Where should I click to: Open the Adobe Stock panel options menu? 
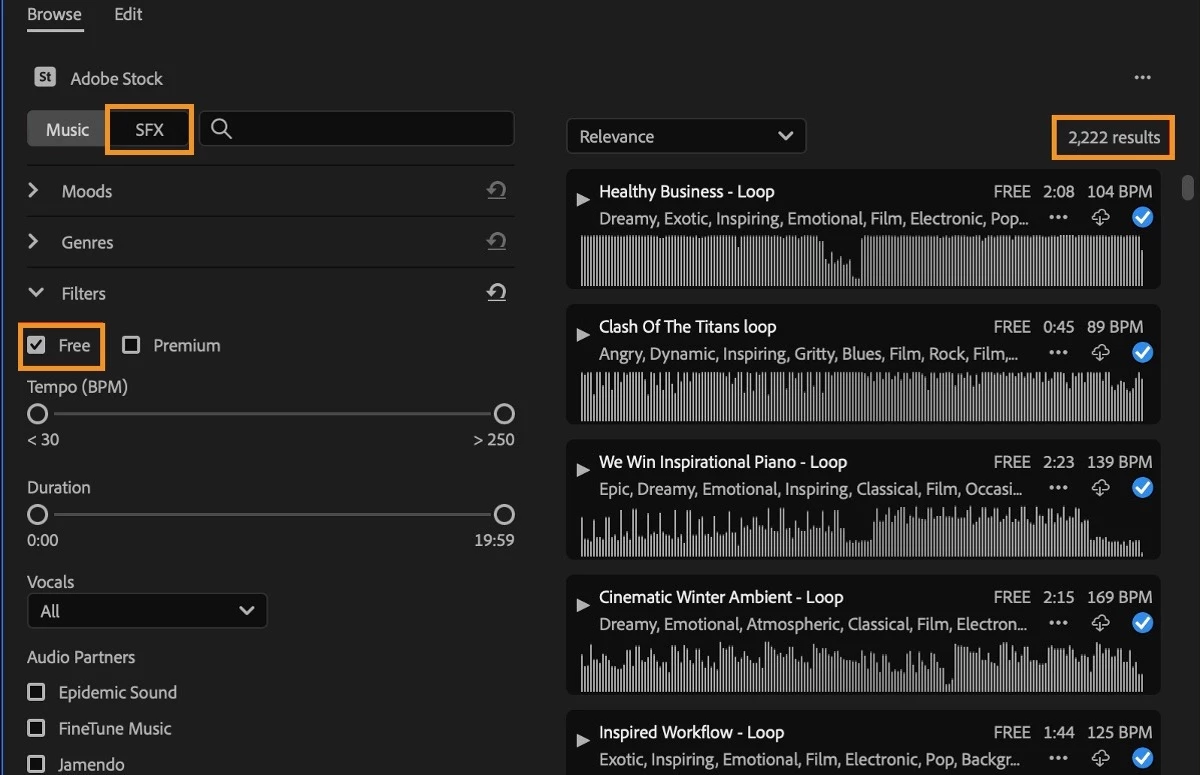[x=1142, y=78]
